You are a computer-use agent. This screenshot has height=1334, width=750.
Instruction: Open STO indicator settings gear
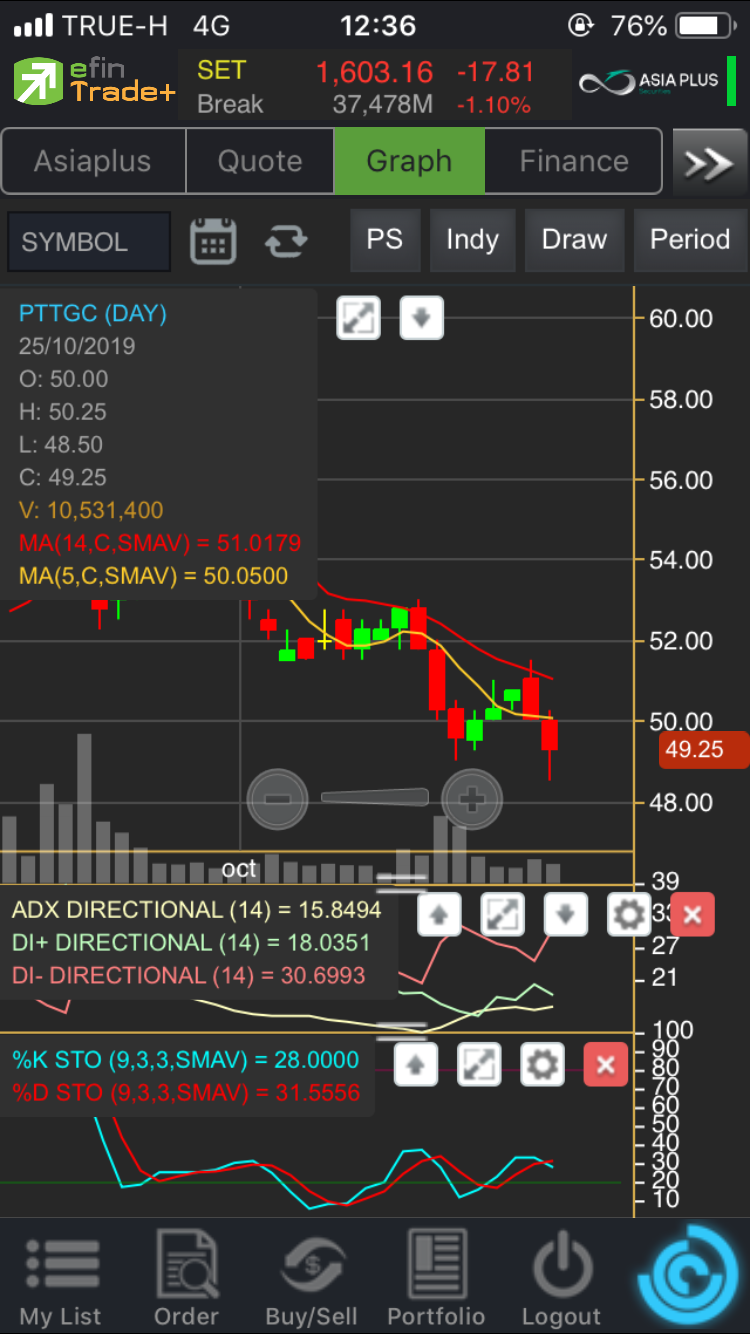tap(543, 1064)
